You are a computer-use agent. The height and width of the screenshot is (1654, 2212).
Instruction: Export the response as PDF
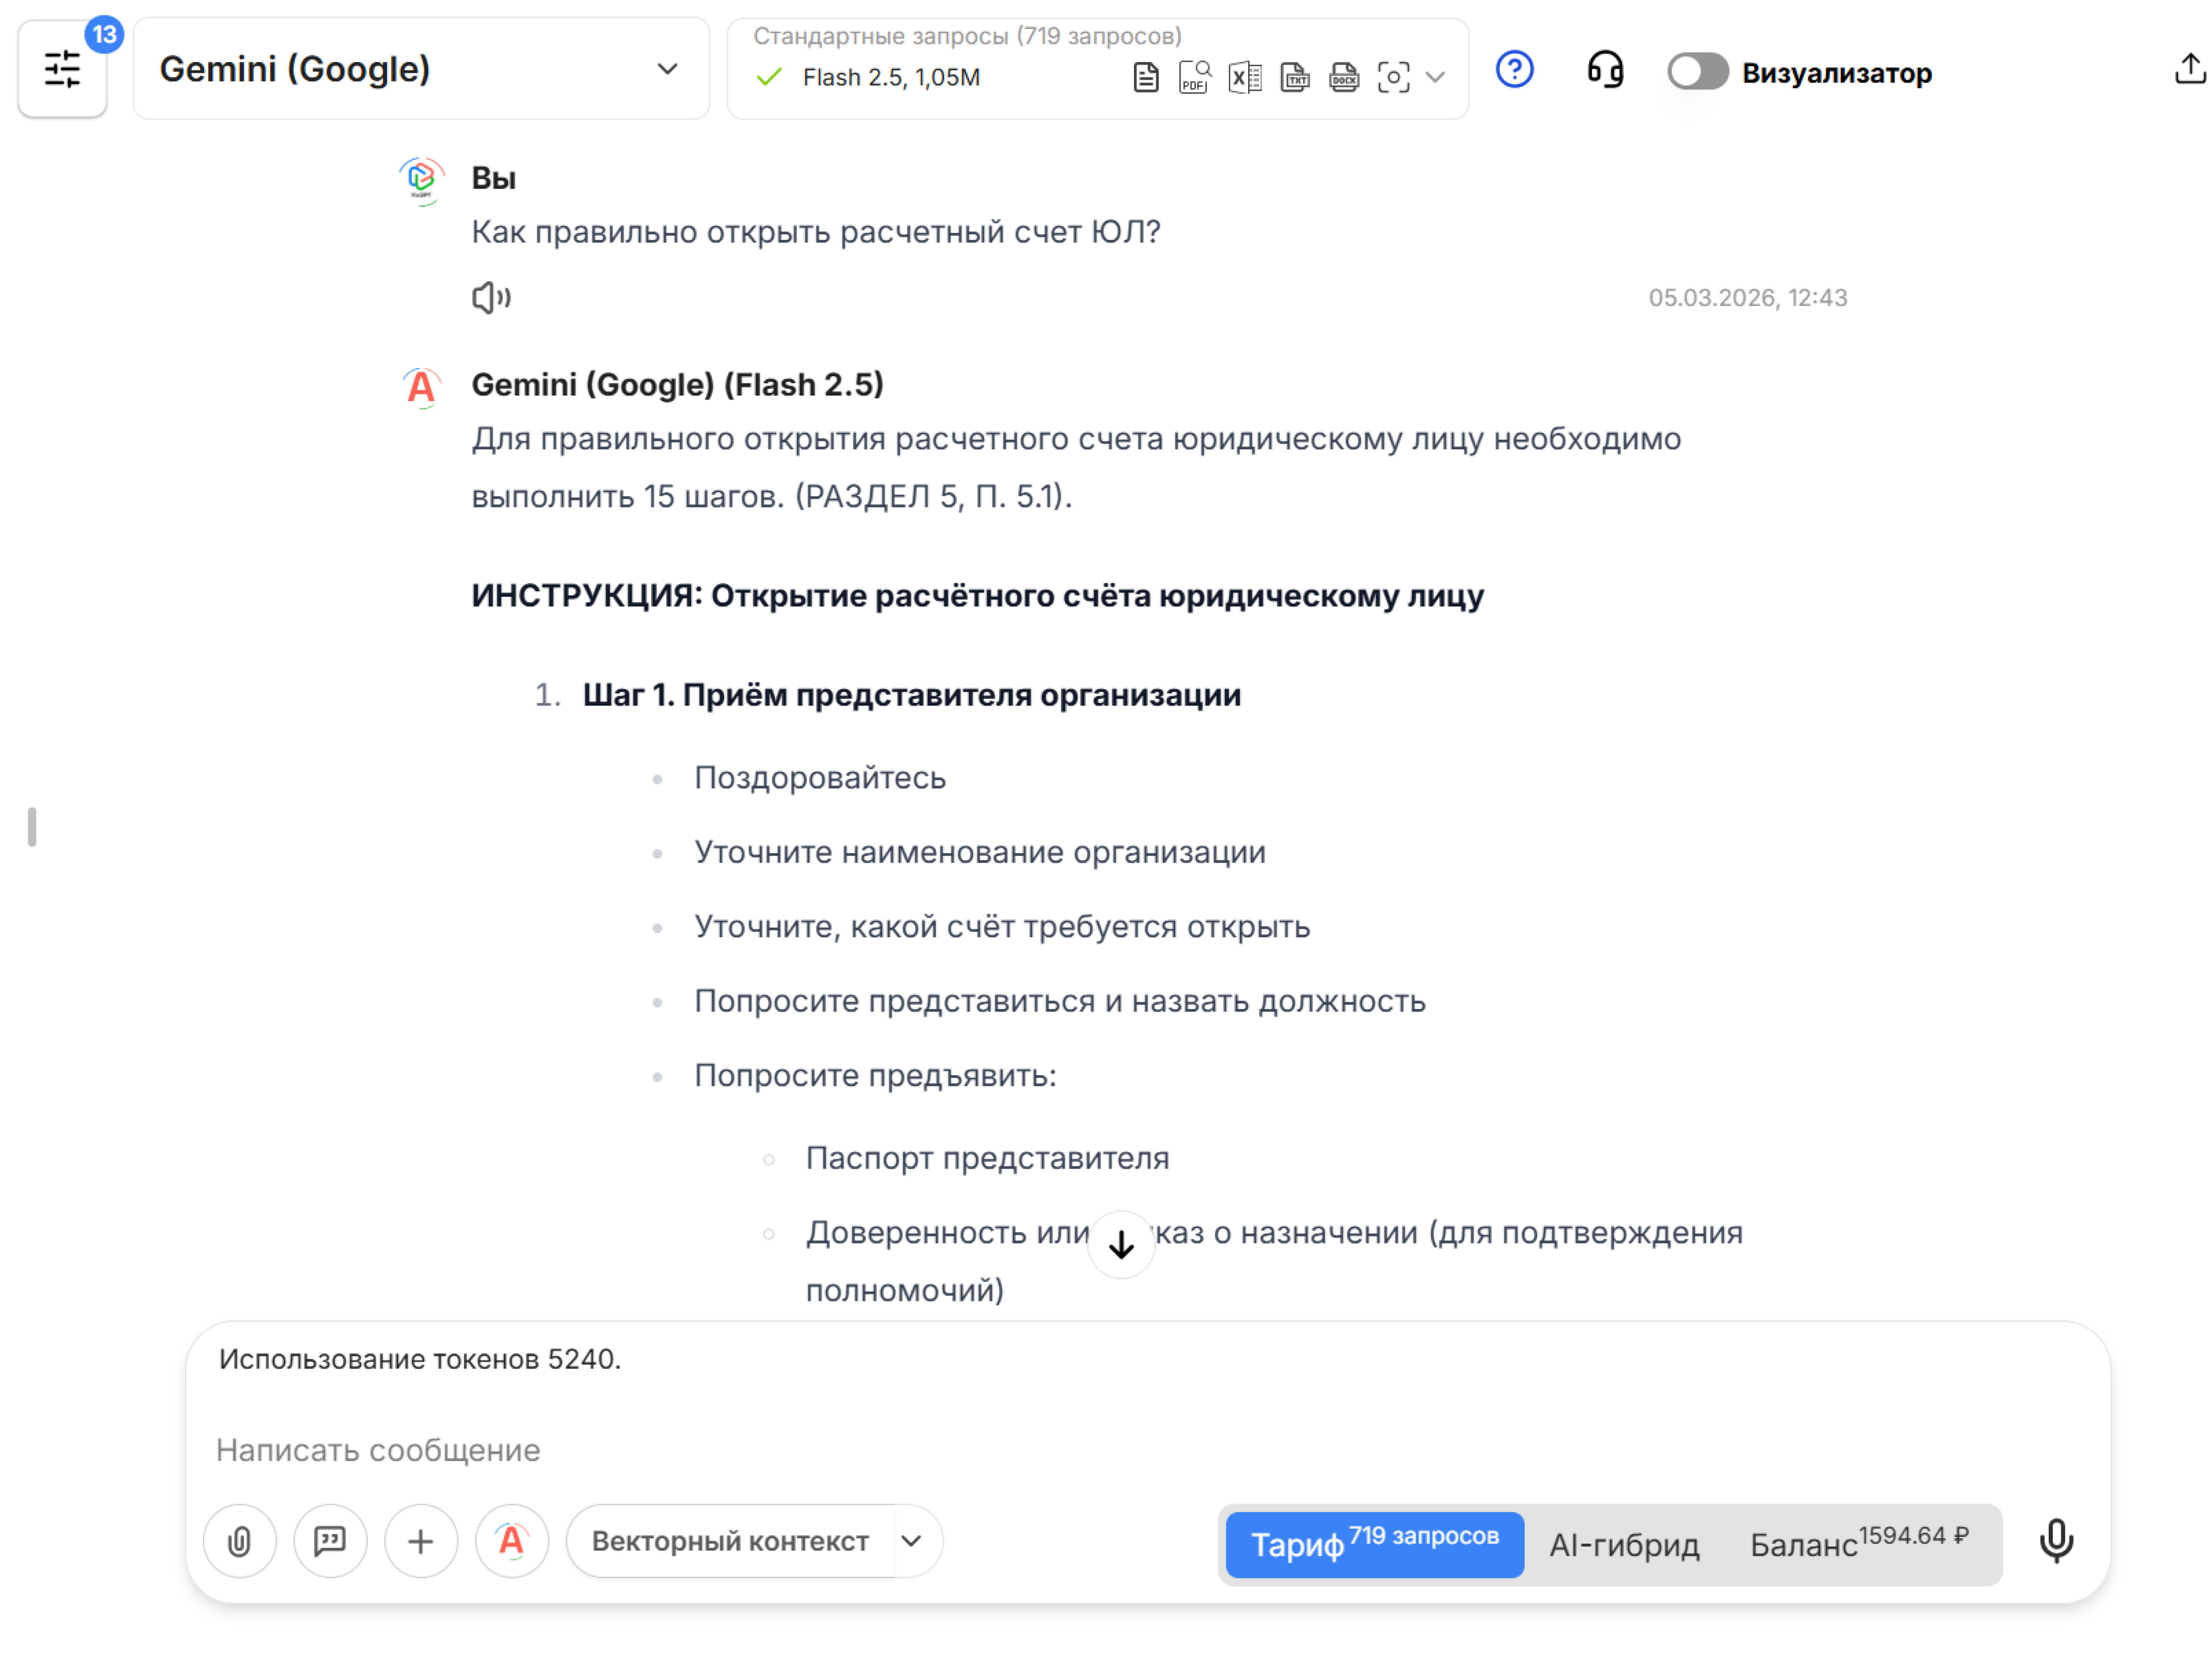pyautogui.click(x=1194, y=77)
